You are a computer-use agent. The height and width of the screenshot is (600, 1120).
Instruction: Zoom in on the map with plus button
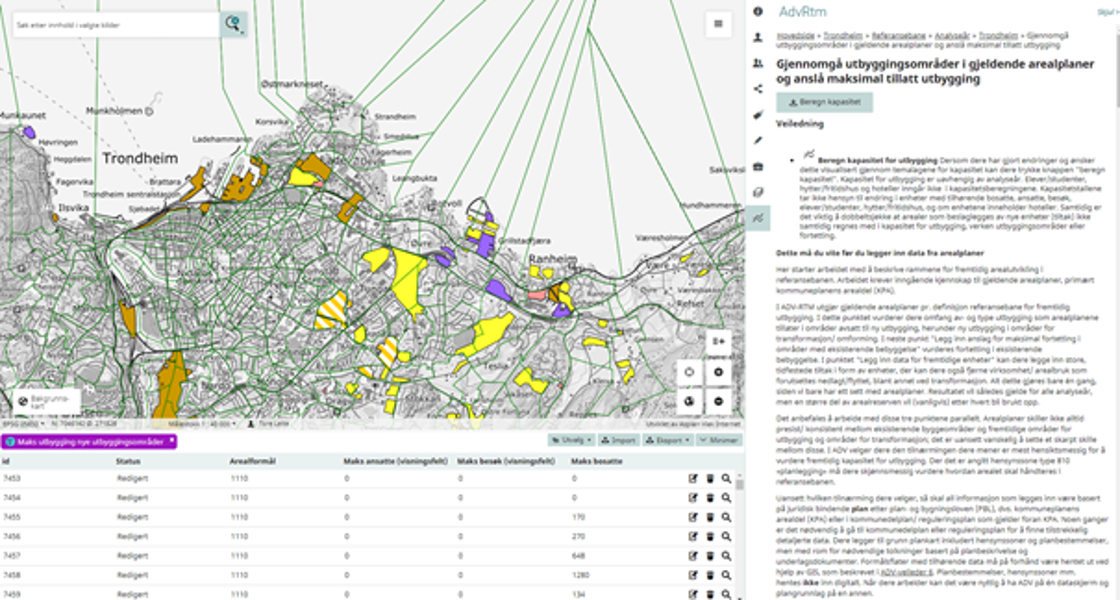[718, 371]
